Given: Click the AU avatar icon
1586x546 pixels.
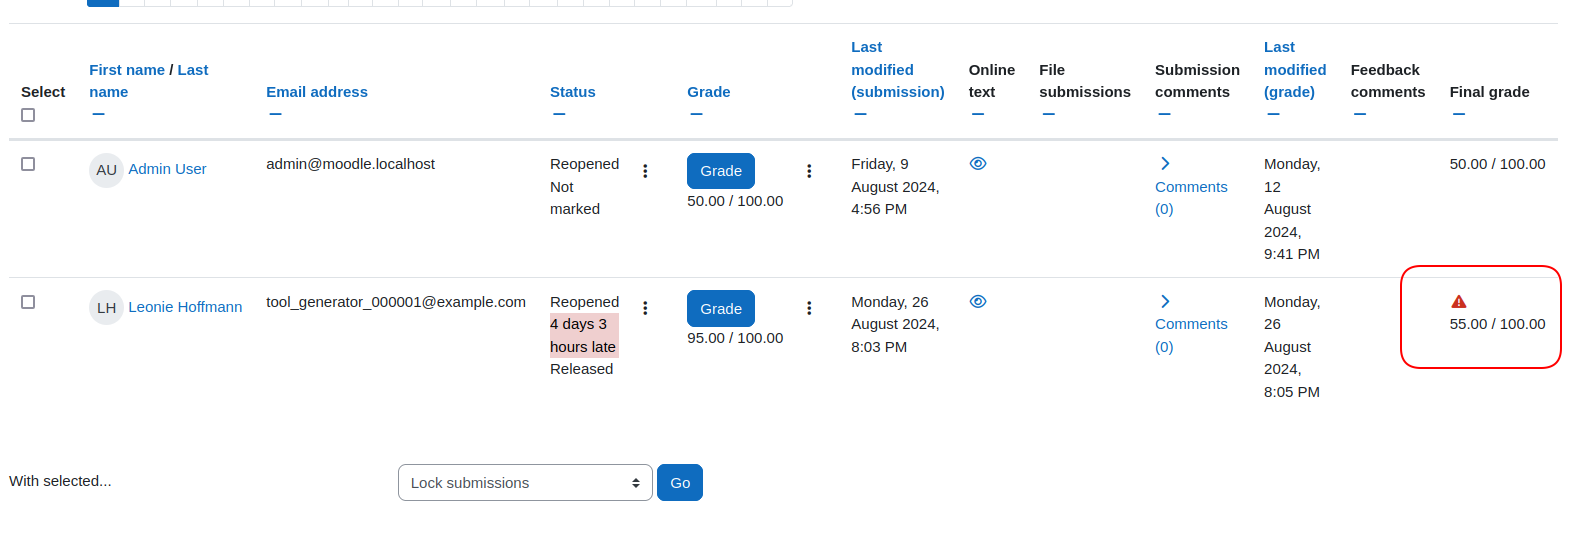Looking at the screenshot, I should coord(107,170).
